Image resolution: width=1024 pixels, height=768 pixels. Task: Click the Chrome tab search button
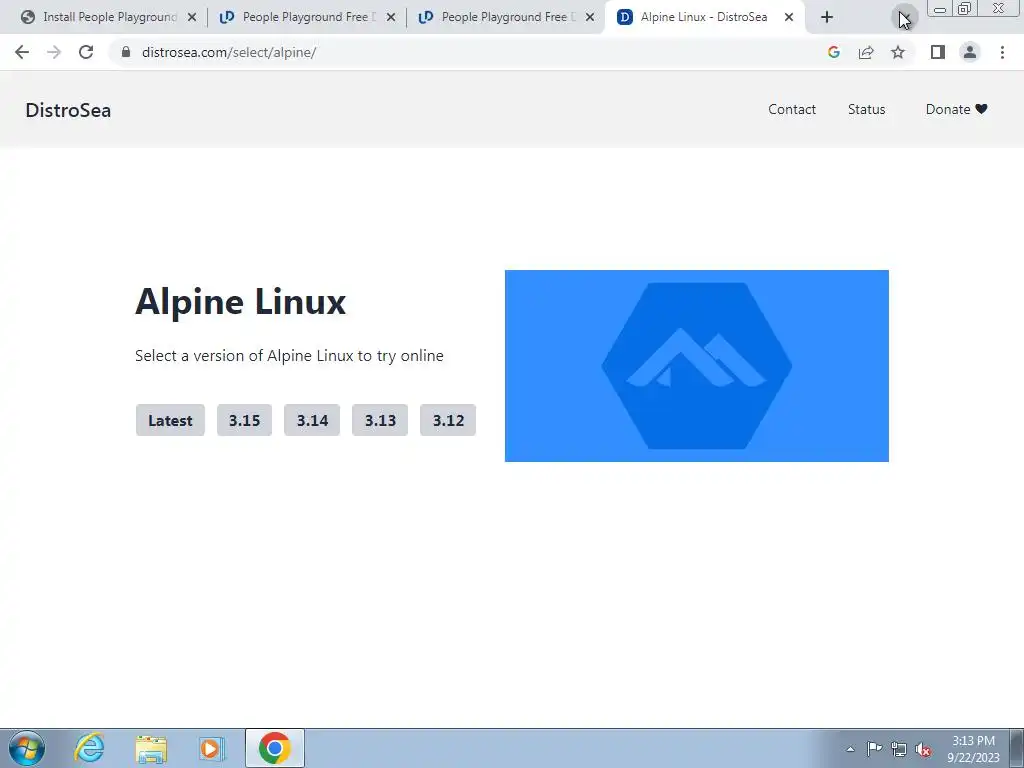point(904,18)
